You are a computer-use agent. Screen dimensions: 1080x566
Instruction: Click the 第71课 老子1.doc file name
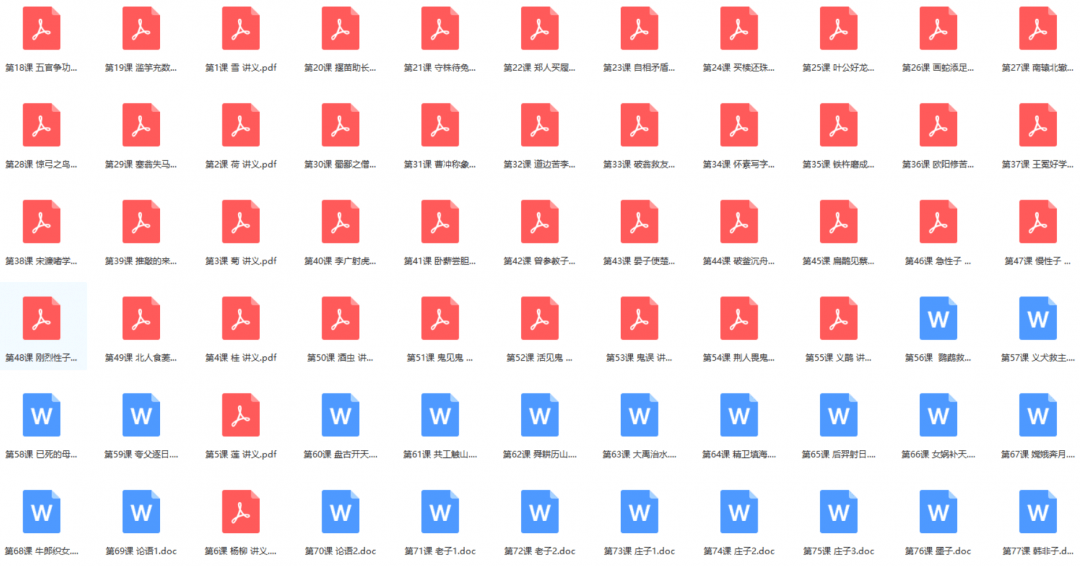click(440, 551)
